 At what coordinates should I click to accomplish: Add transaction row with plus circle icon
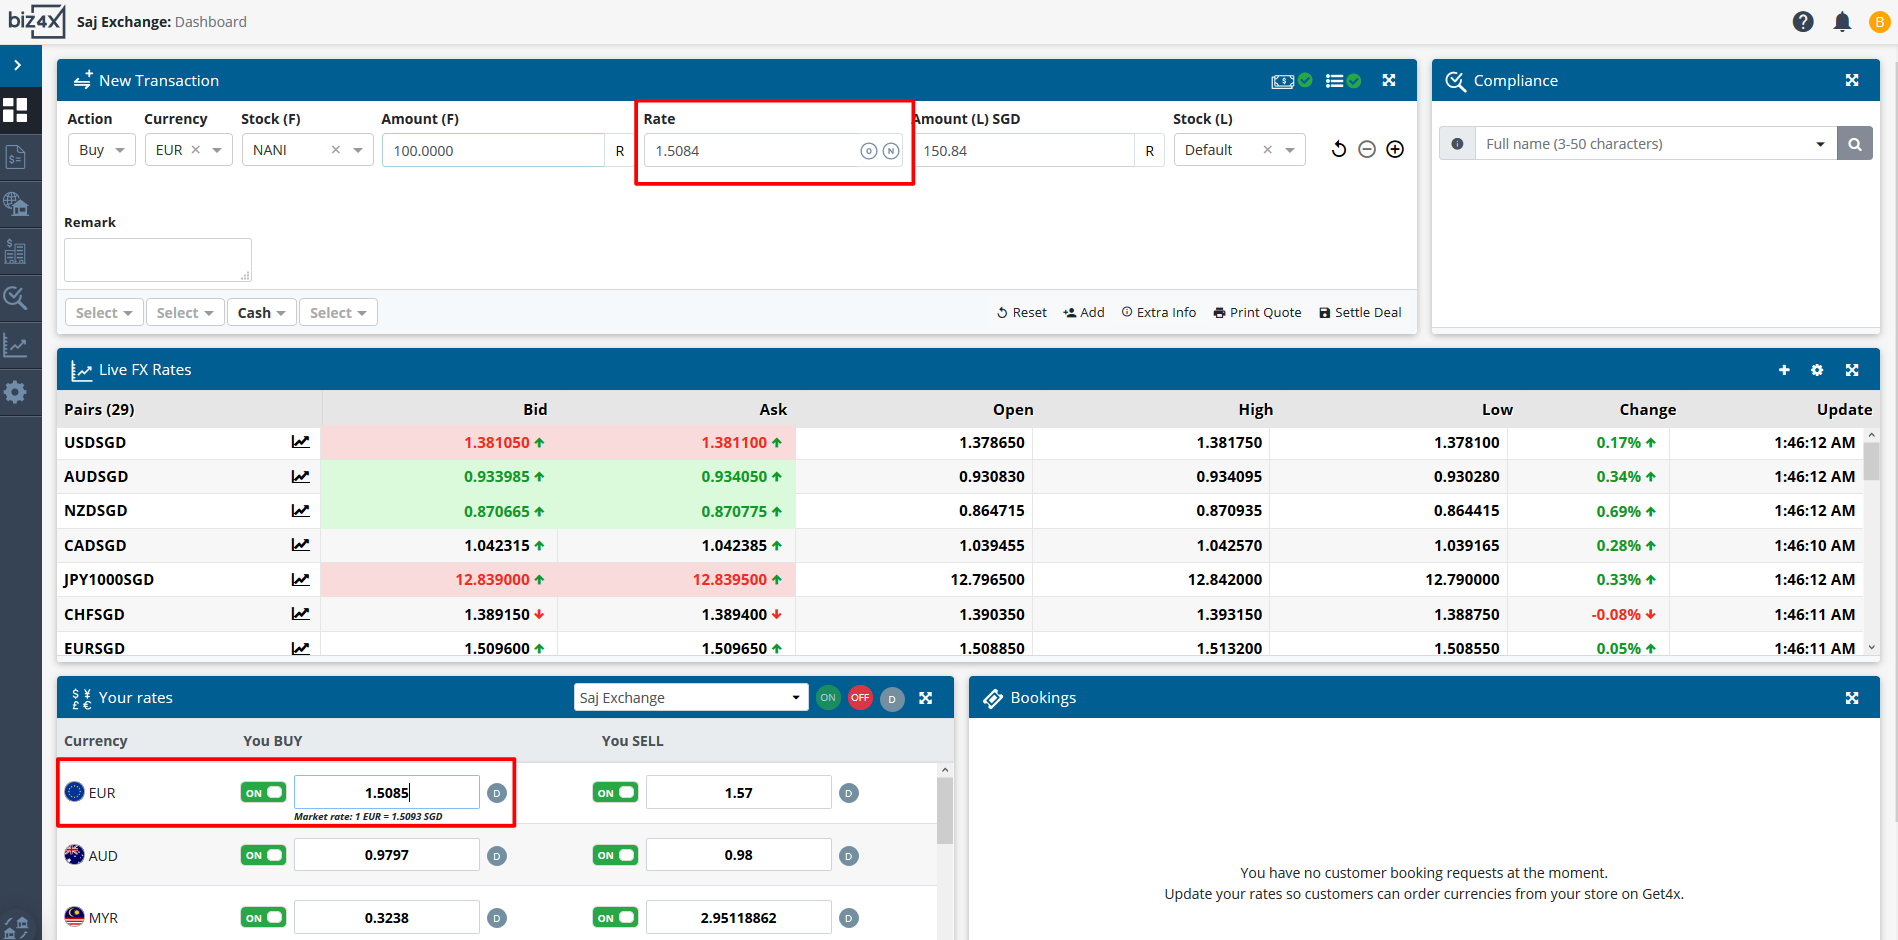[1395, 150]
